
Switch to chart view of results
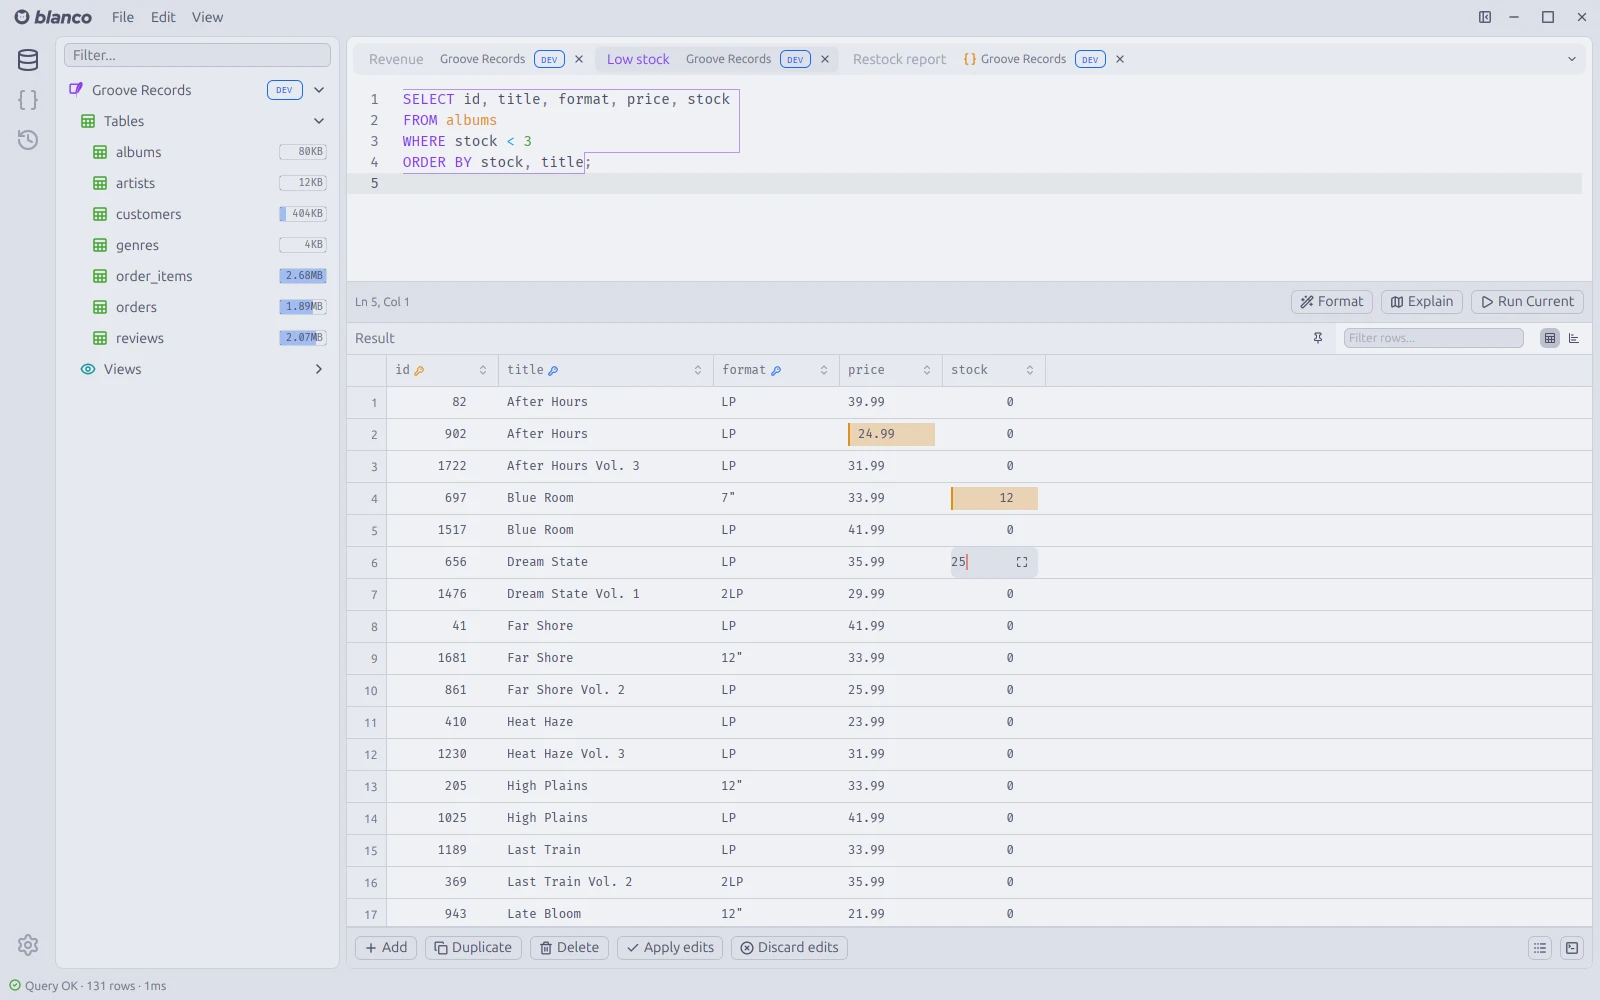tap(1574, 338)
